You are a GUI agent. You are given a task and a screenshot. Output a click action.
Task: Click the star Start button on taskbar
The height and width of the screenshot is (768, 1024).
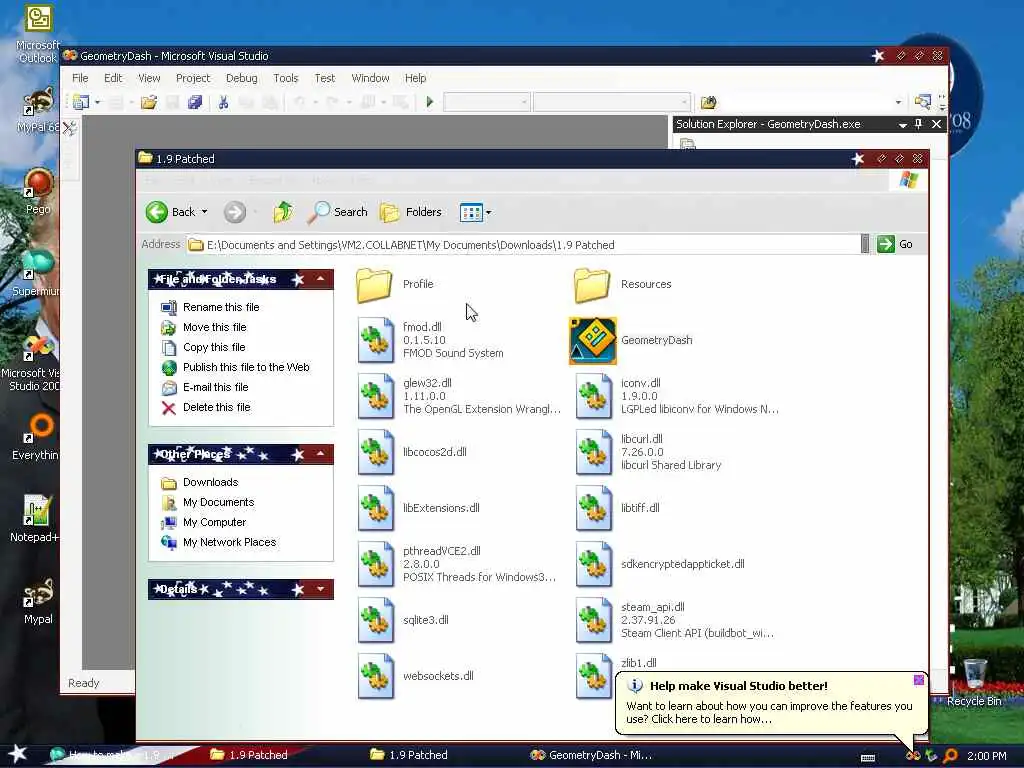pyautogui.click(x=18, y=754)
